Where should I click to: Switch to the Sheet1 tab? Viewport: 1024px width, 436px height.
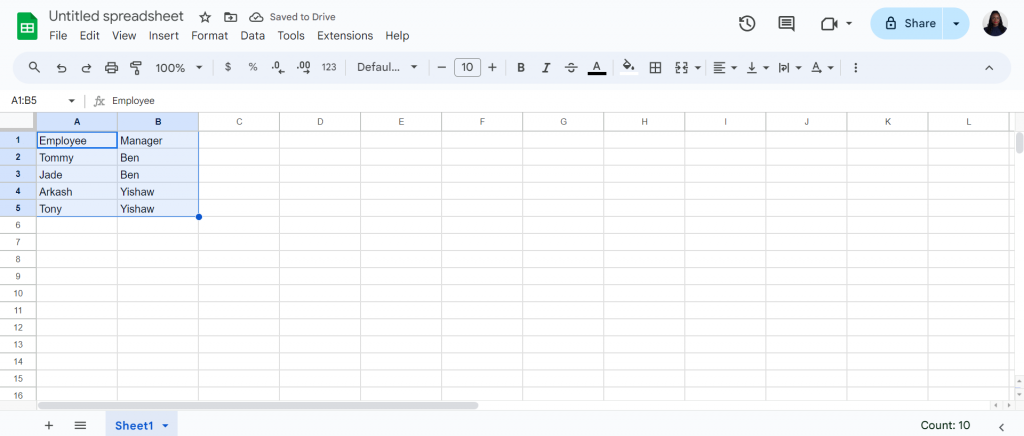click(x=141, y=426)
